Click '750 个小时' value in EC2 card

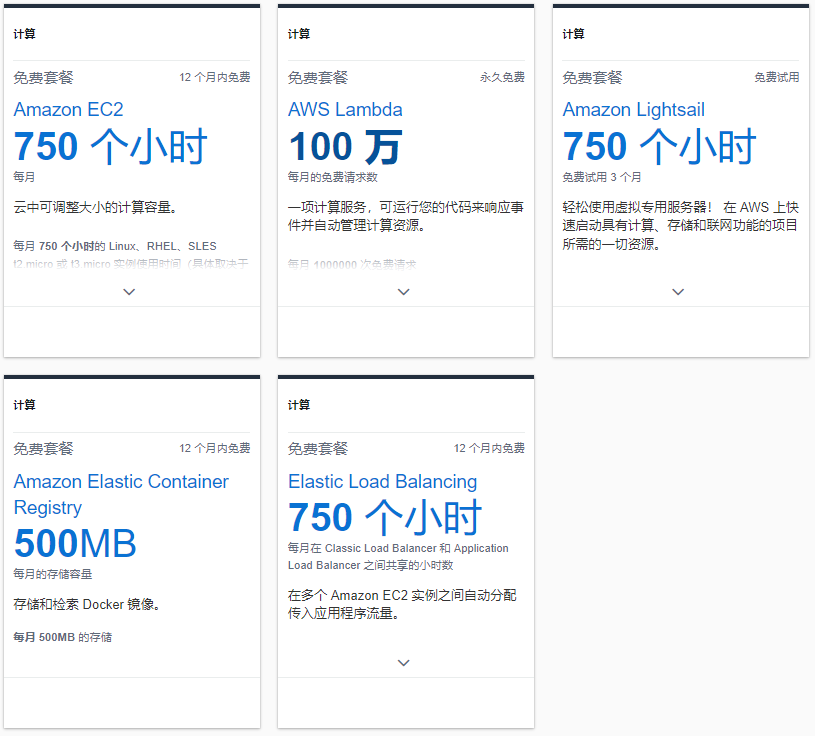110,147
